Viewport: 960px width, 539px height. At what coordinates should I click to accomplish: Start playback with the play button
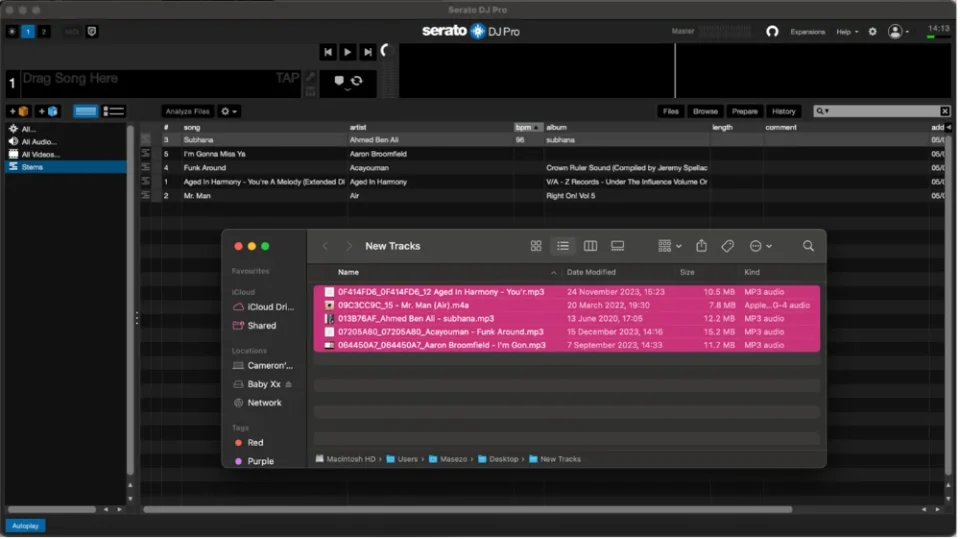[347, 52]
